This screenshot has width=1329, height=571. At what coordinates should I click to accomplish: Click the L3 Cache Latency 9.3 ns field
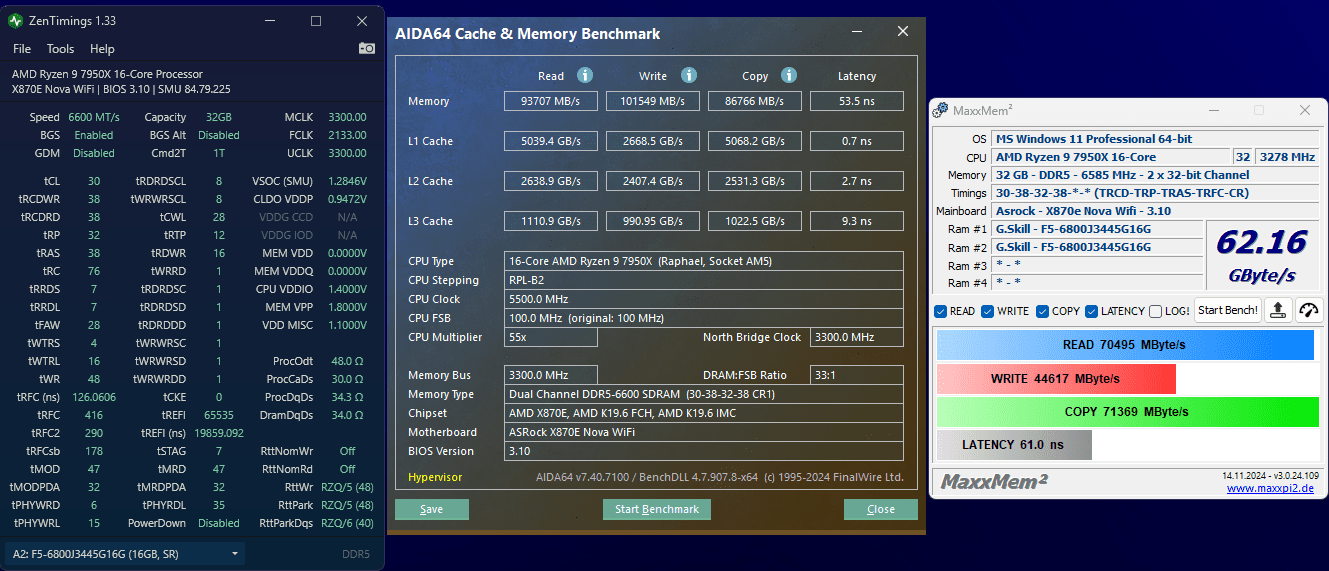pos(856,221)
